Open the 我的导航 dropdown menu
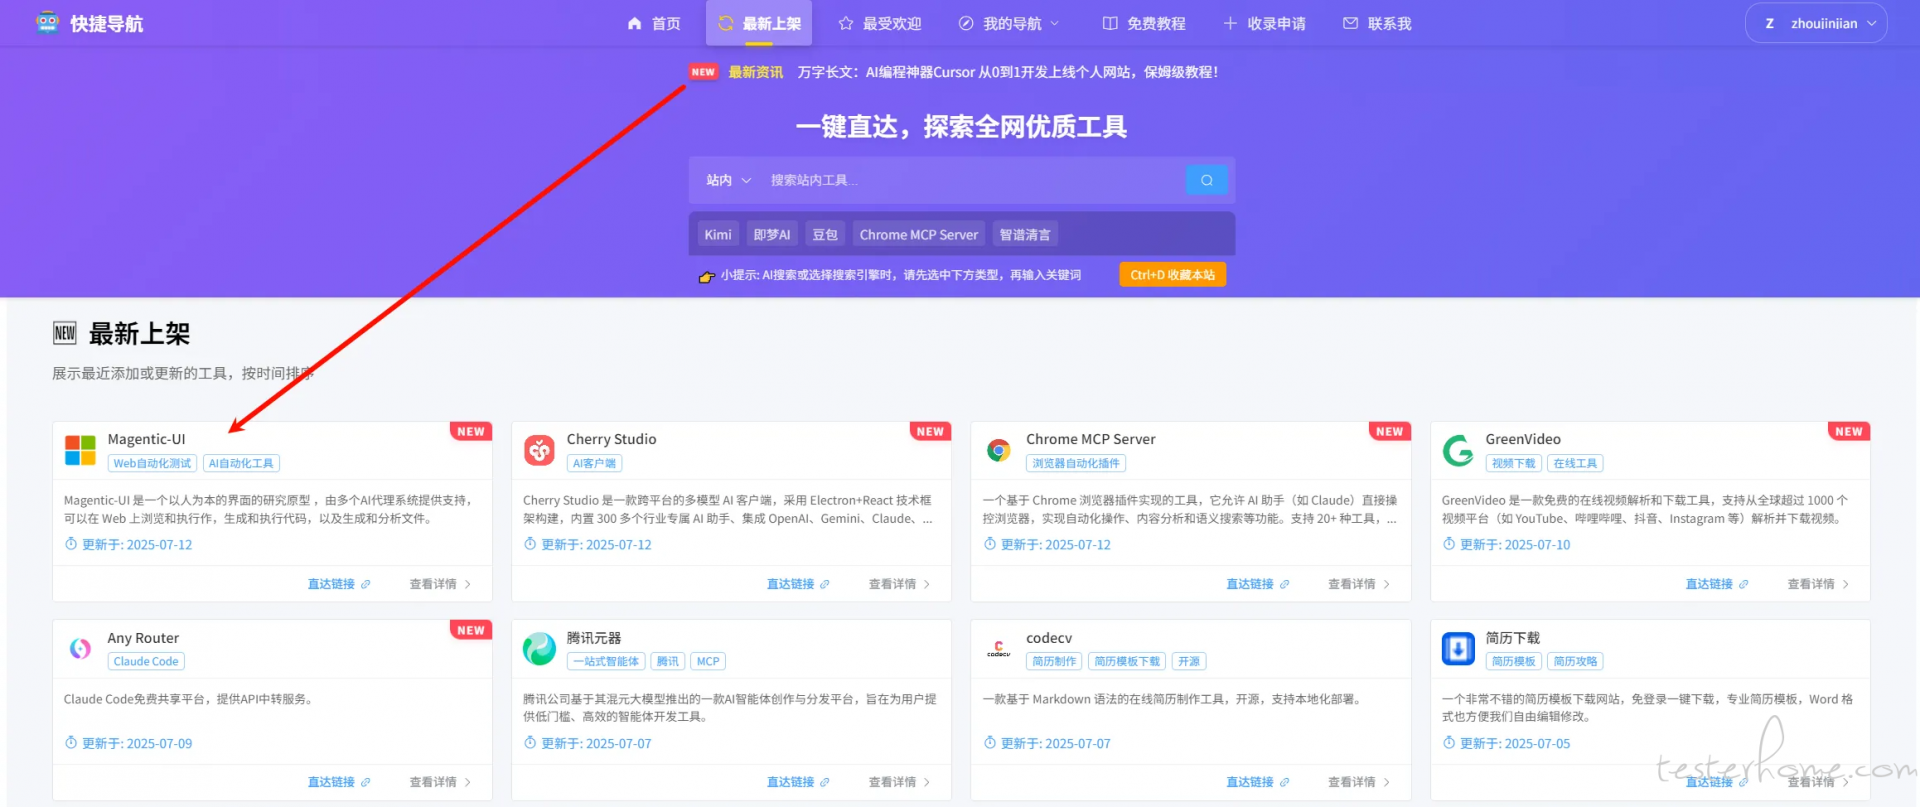Screen dimensions: 1920x807 pyautogui.click(x=1009, y=23)
